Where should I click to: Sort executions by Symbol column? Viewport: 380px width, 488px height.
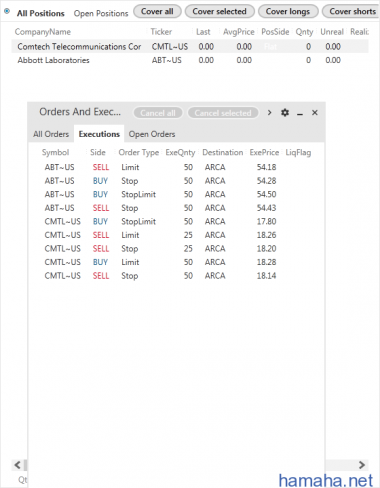[x=55, y=153]
